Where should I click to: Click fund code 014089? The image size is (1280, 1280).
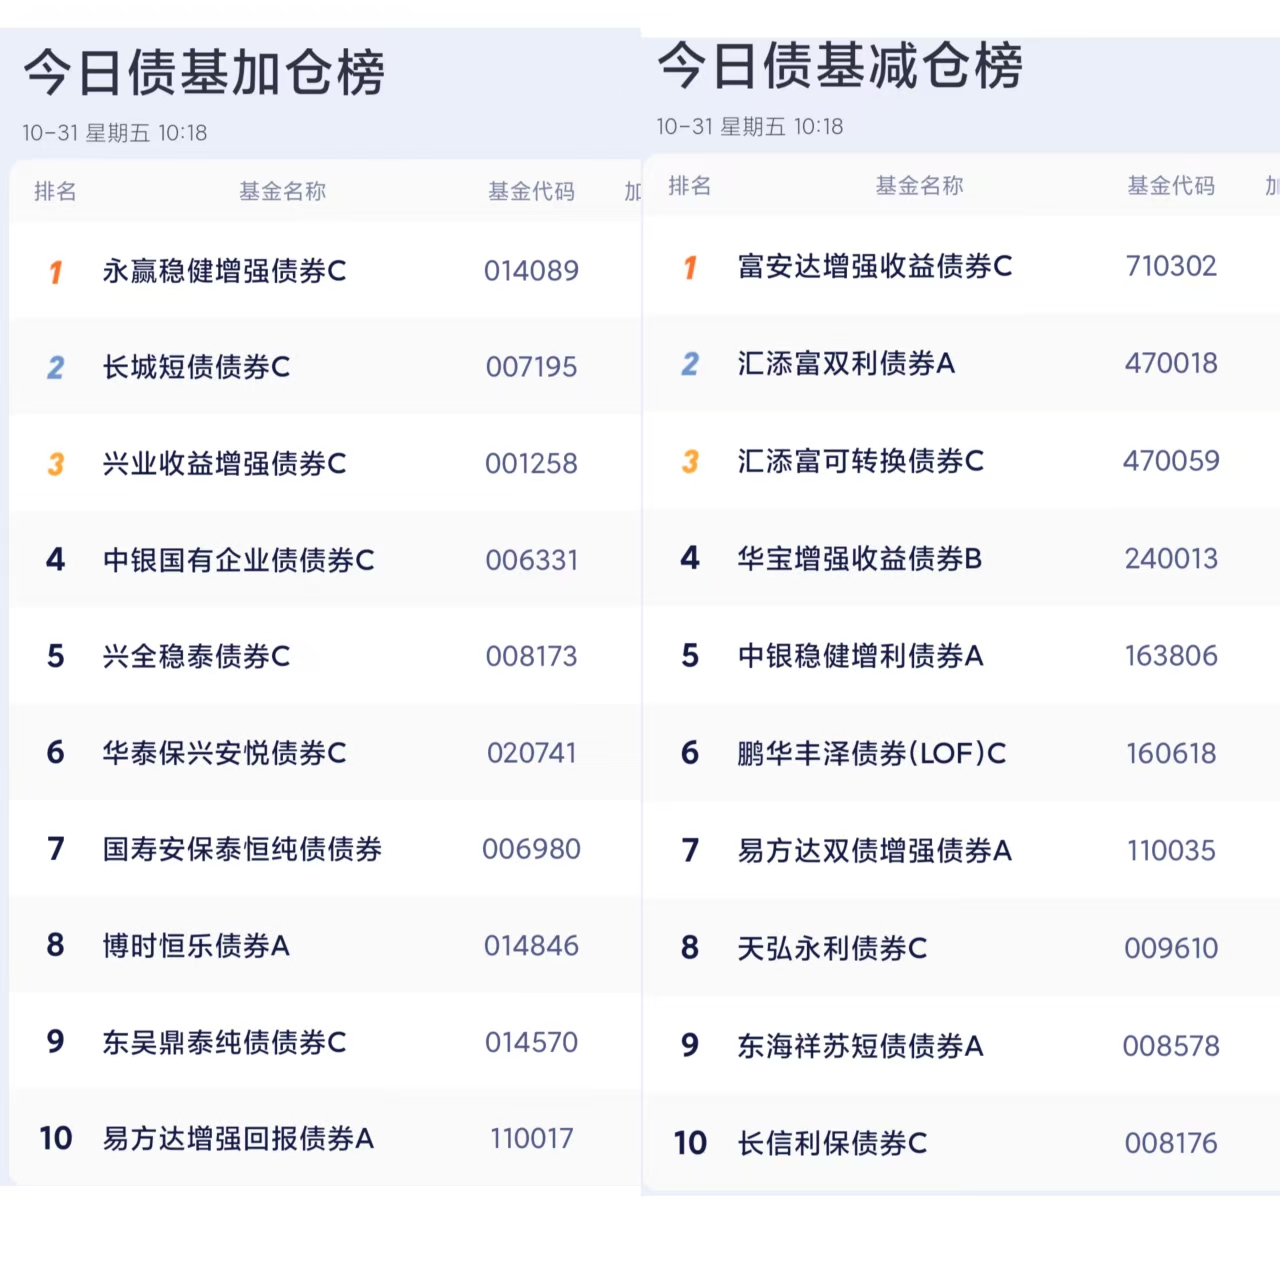coord(531,271)
